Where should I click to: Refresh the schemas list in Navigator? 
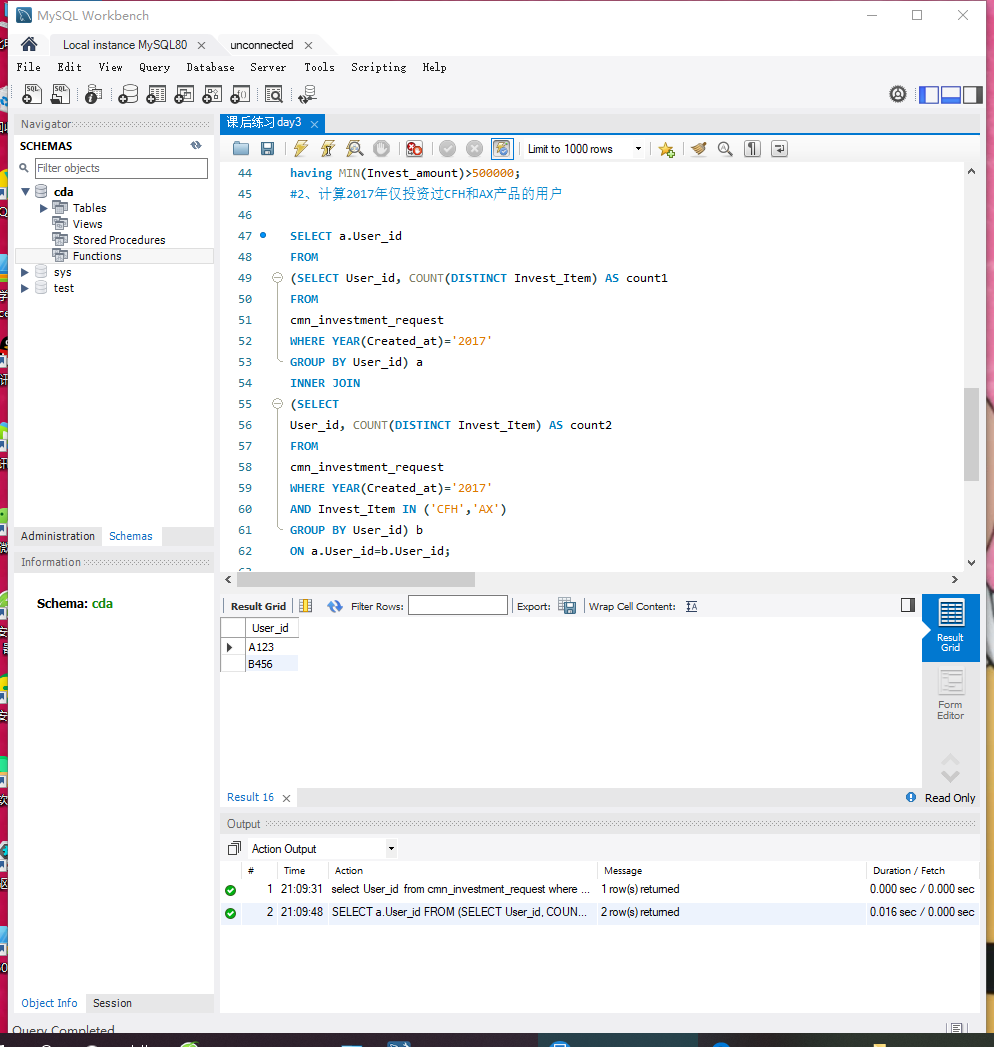click(x=196, y=146)
